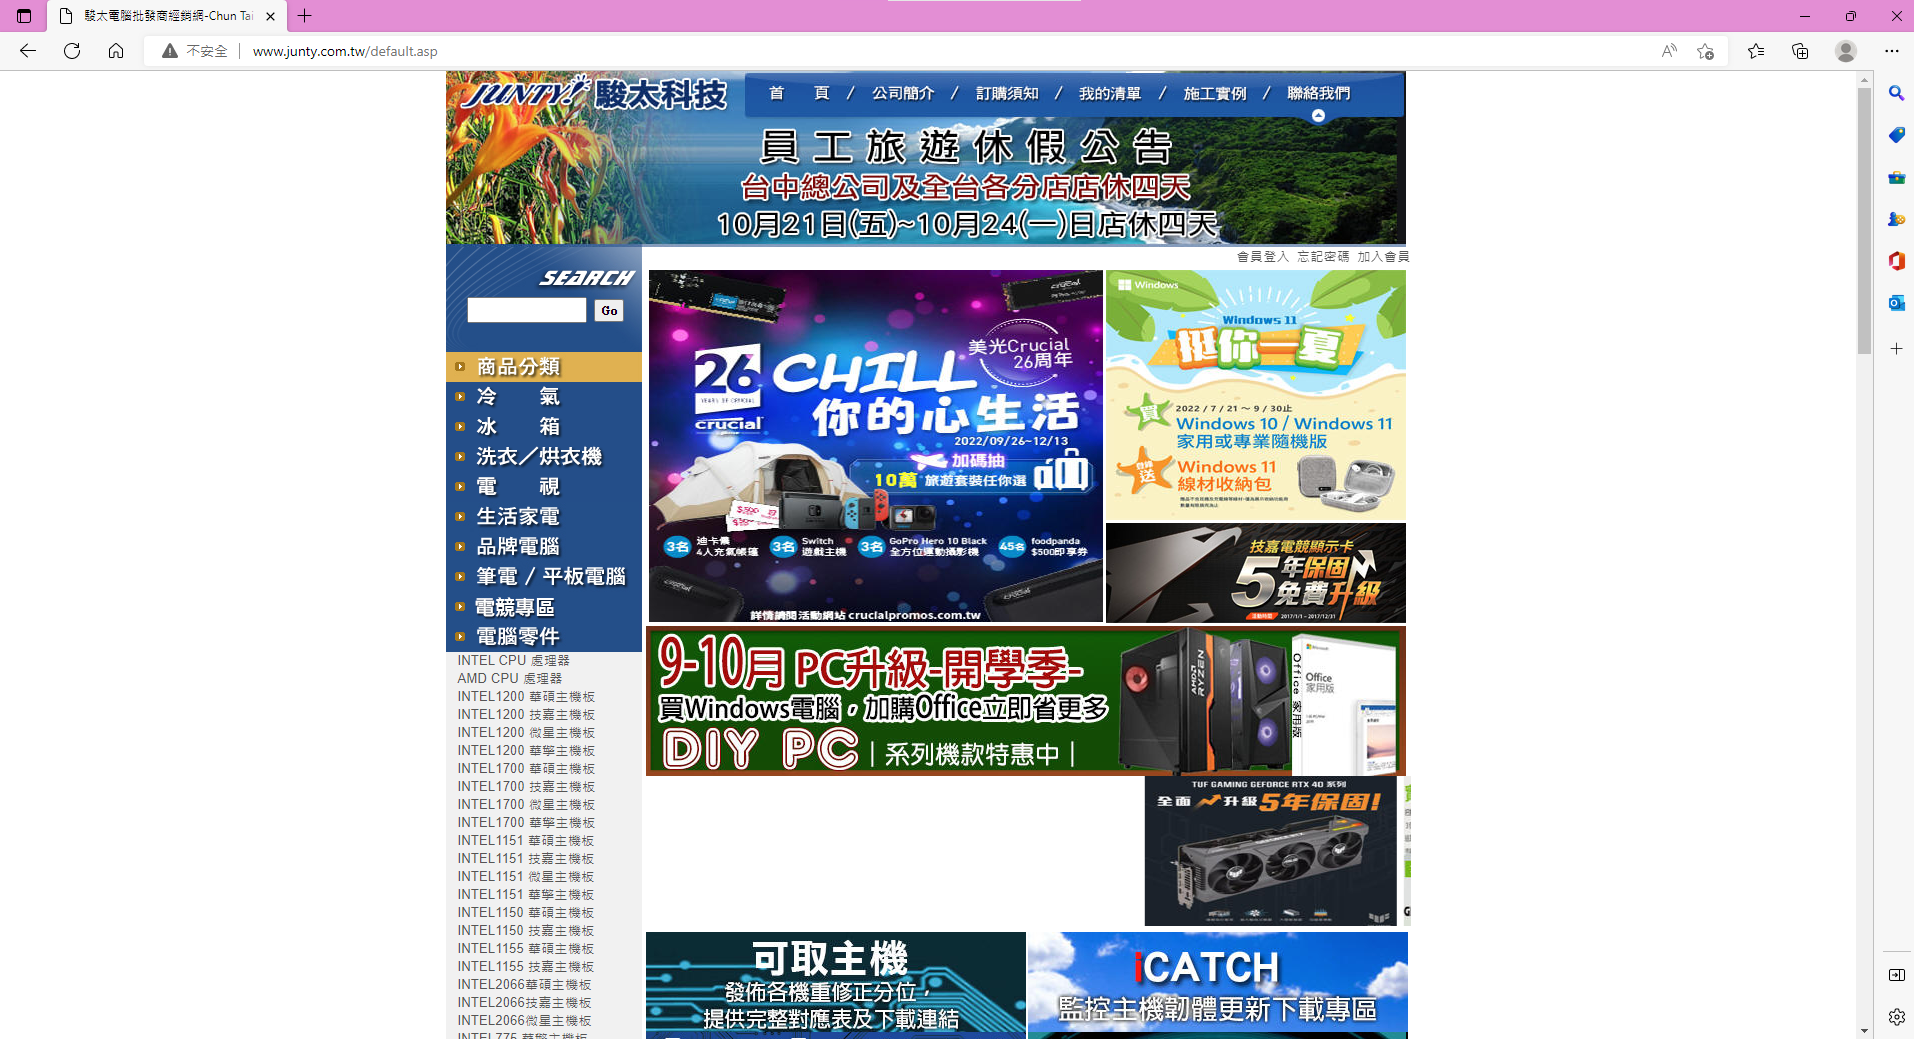Open the tab actions menu icon
This screenshot has width=1914, height=1039.
24,16
